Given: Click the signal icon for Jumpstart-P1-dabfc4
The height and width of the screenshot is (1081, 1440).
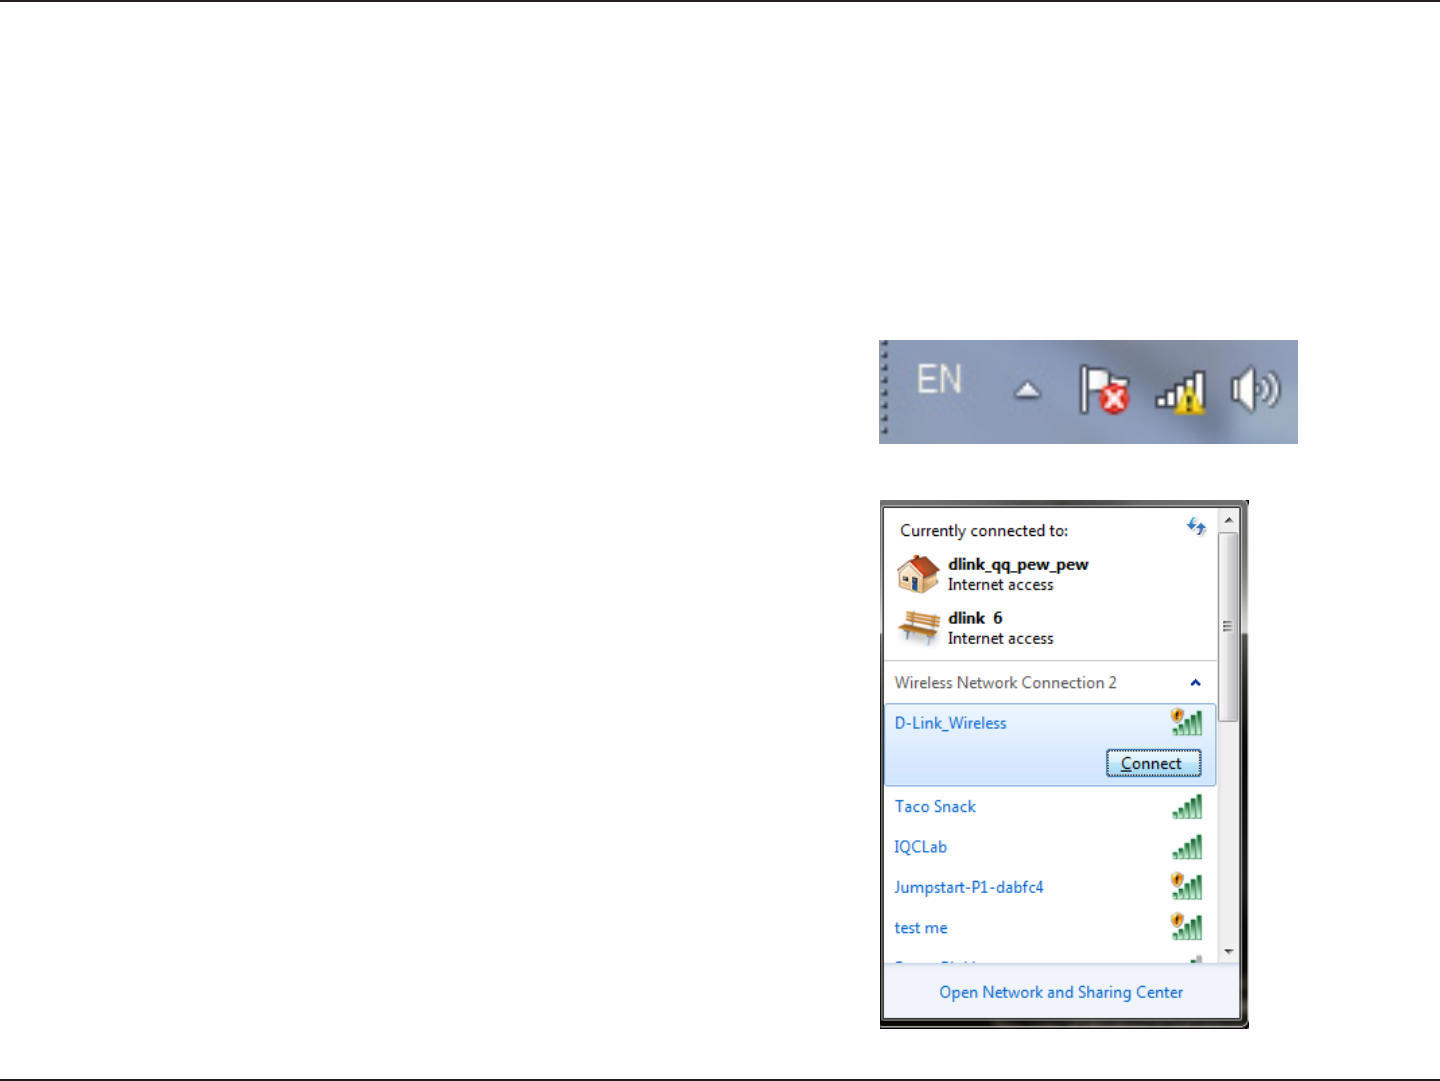Looking at the screenshot, I should coord(1187,886).
